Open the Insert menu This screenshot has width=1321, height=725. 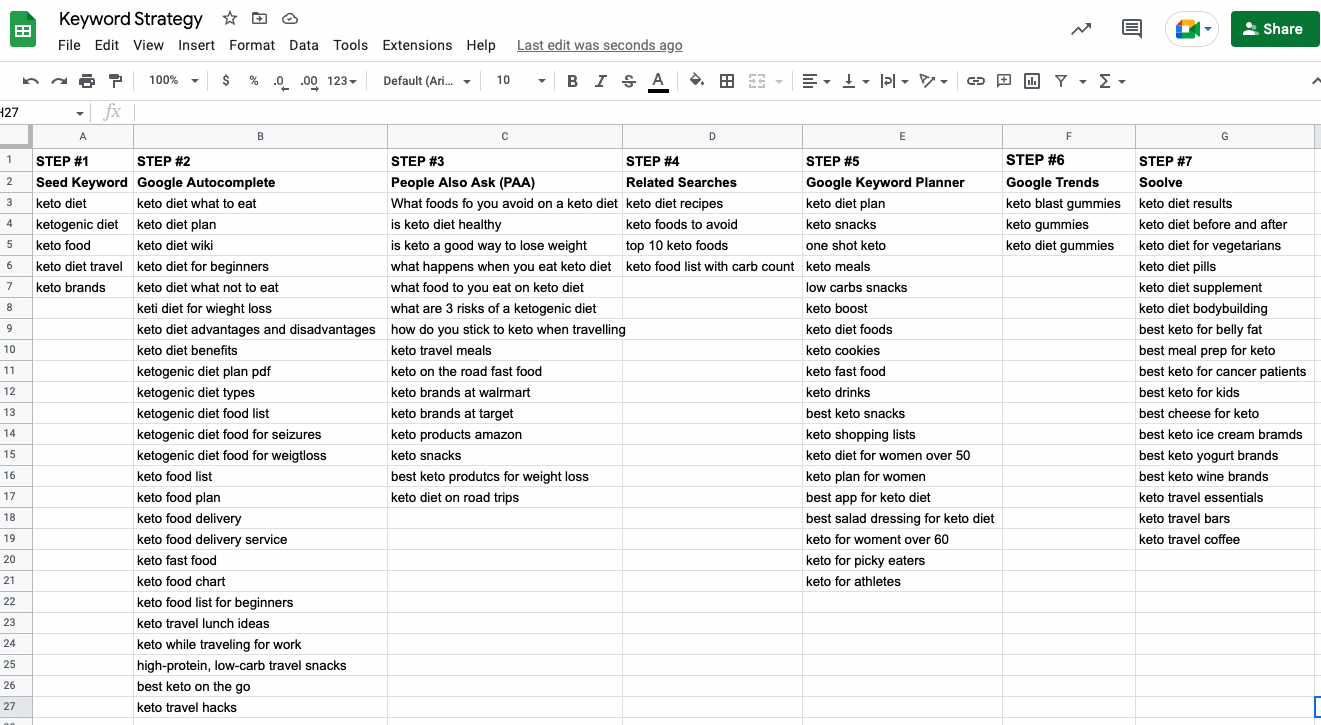[x=197, y=45]
